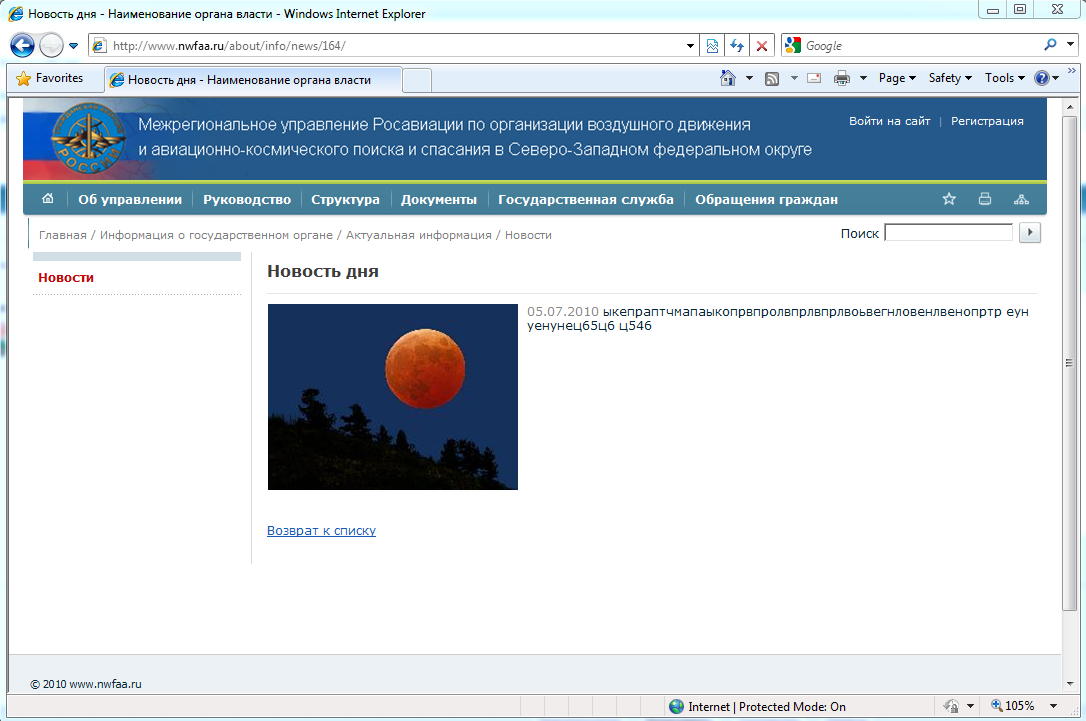Select the Руководство menu item
Screen dimensions: 1086x721
[246, 199]
